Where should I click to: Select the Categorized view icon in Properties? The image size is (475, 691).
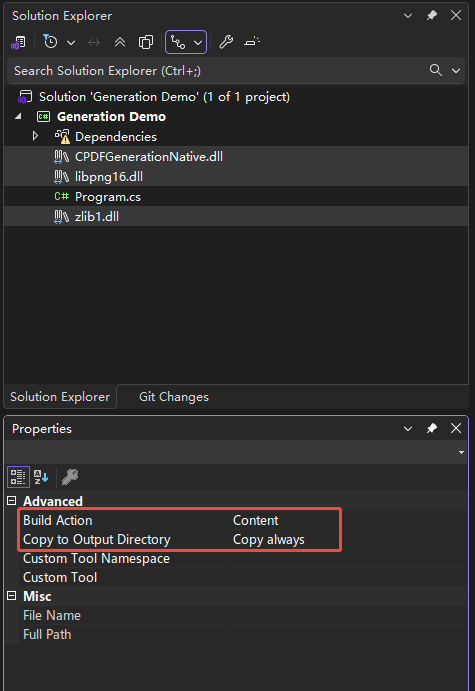[18, 477]
